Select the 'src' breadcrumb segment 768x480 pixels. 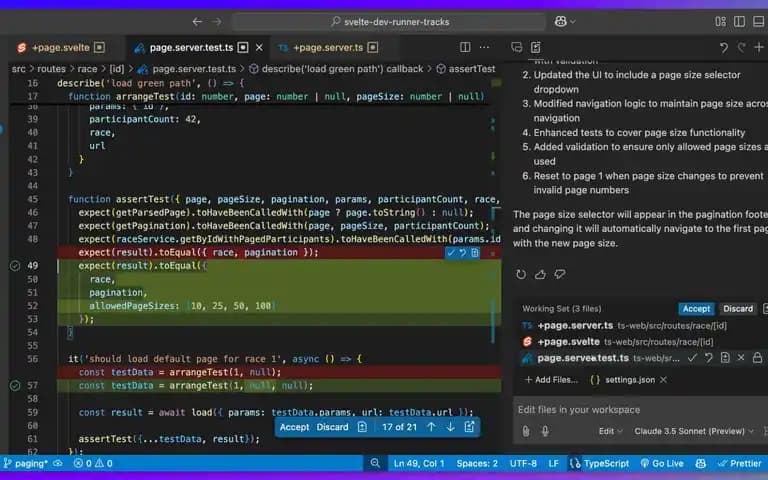(19, 69)
